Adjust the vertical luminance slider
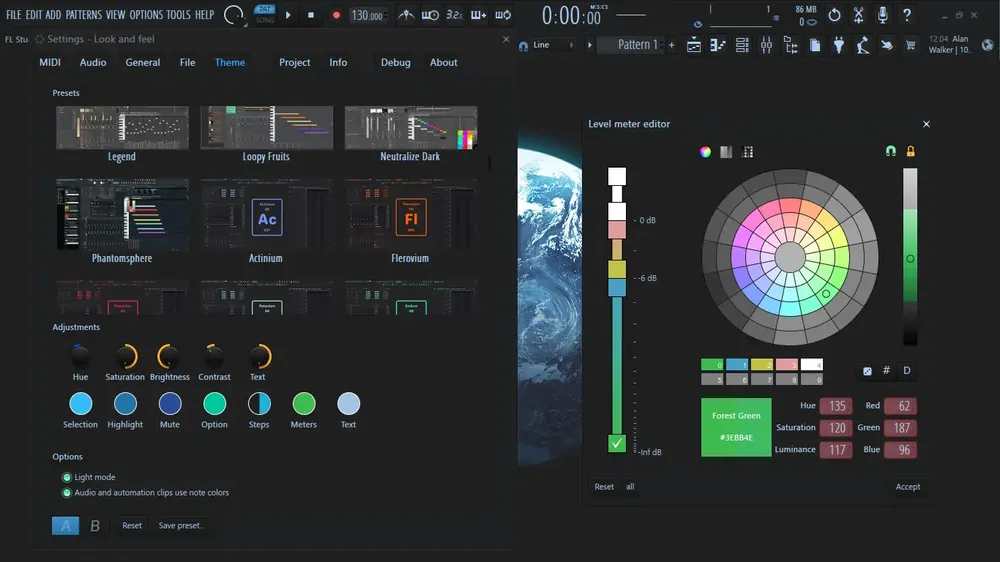This screenshot has height=562, width=1000. click(x=910, y=256)
